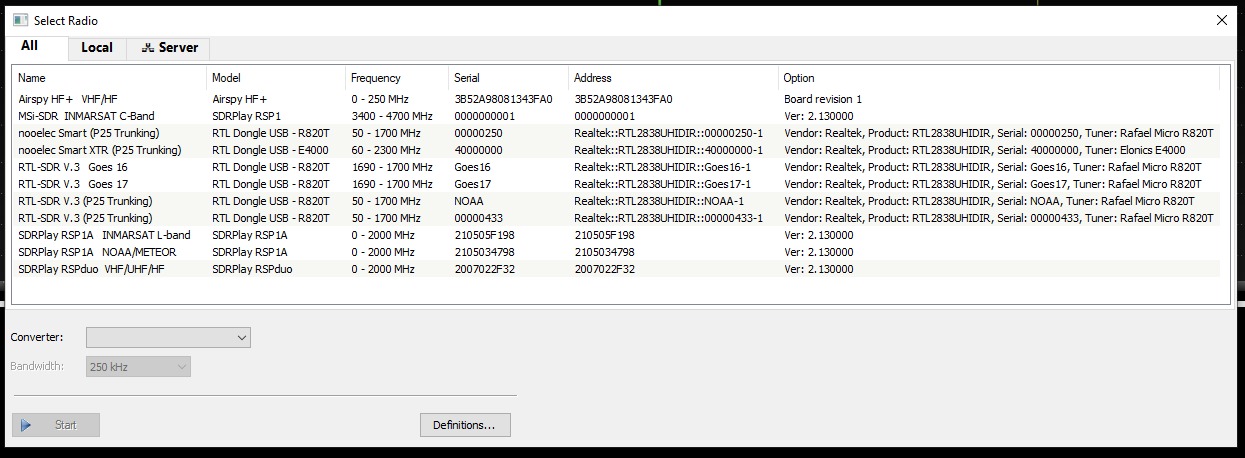The width and height of the screenshot is (1245, 458).
Task: Choose SDRPlay RSP1A NOAA/METEOR entry
Action: click(x=100, y=252)
